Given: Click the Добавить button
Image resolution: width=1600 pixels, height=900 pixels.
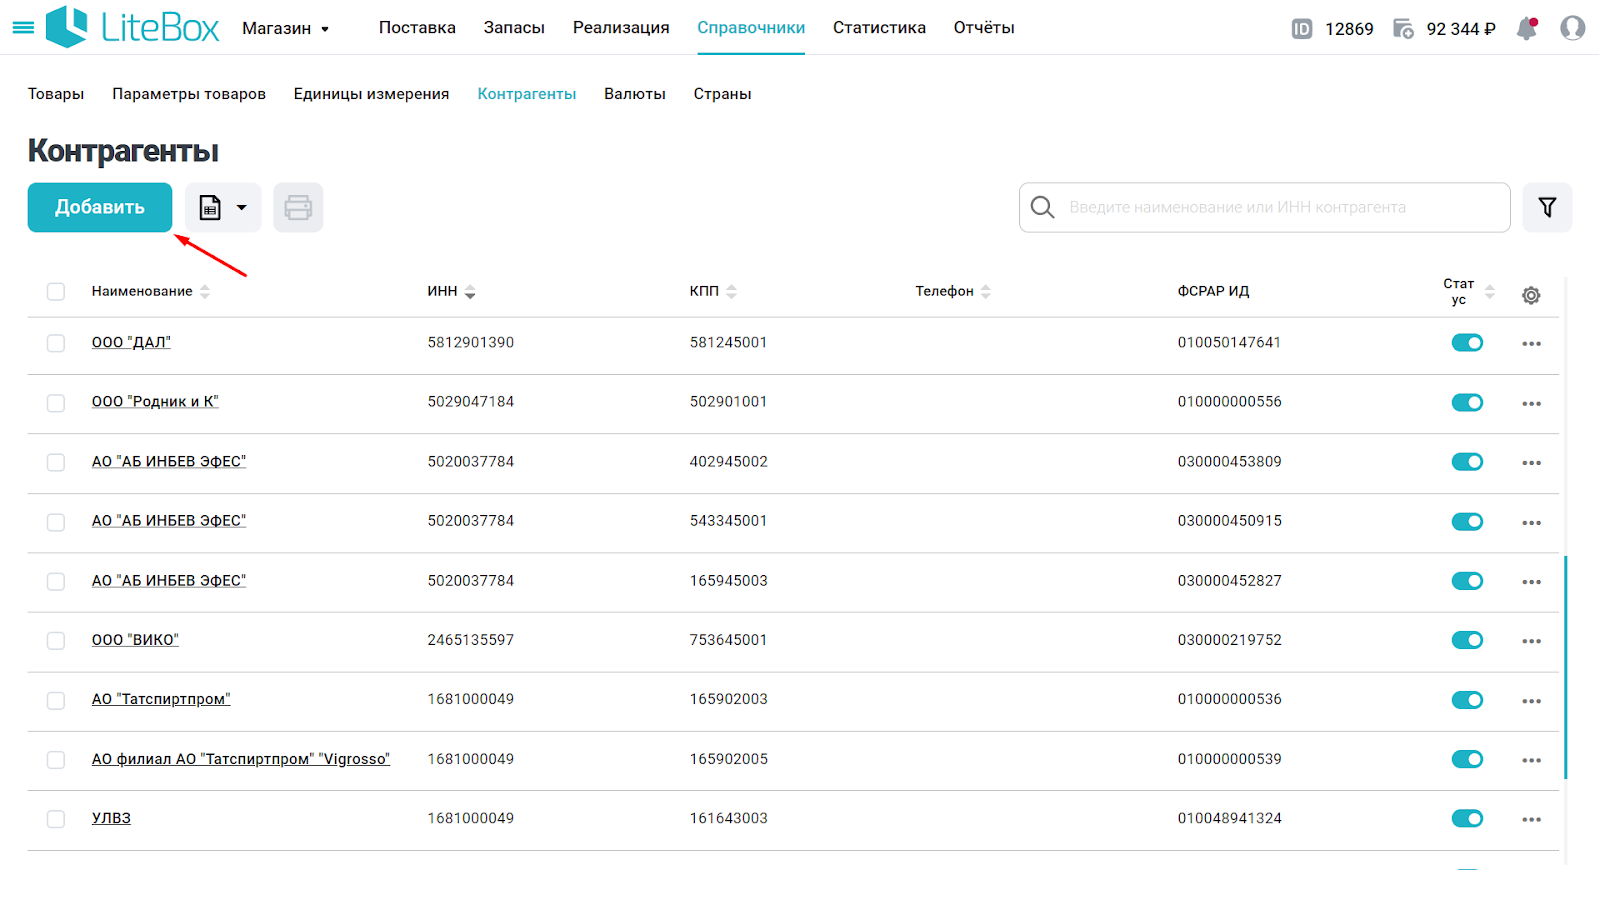Looking at the screenshot, I should 100,207.
